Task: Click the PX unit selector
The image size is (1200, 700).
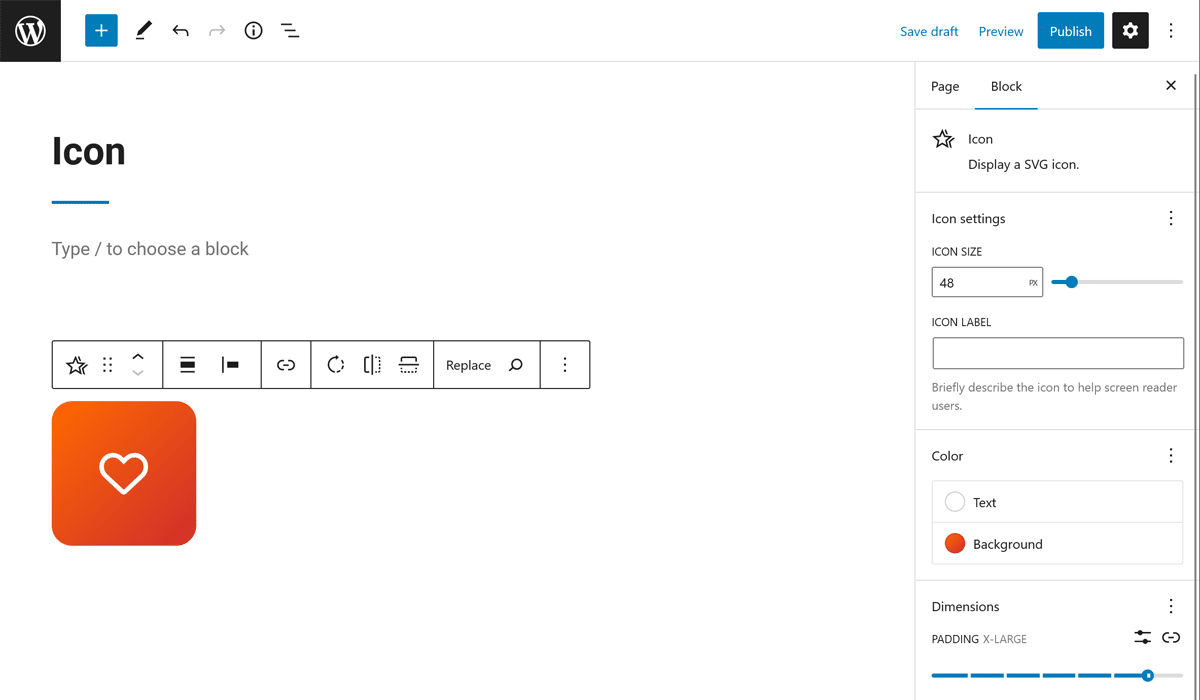Action: coord(1033,283)
